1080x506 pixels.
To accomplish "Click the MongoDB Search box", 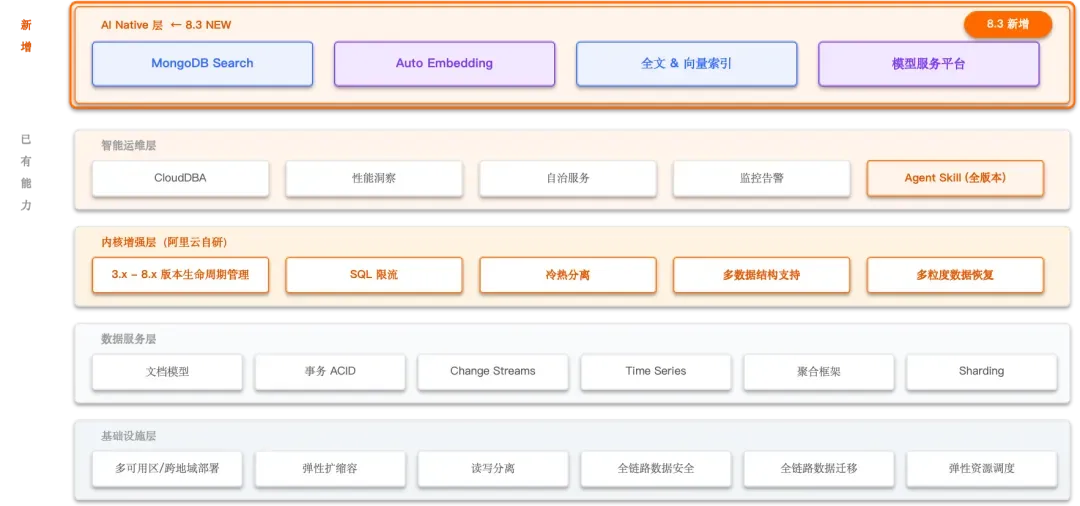I will click(202, 64).
